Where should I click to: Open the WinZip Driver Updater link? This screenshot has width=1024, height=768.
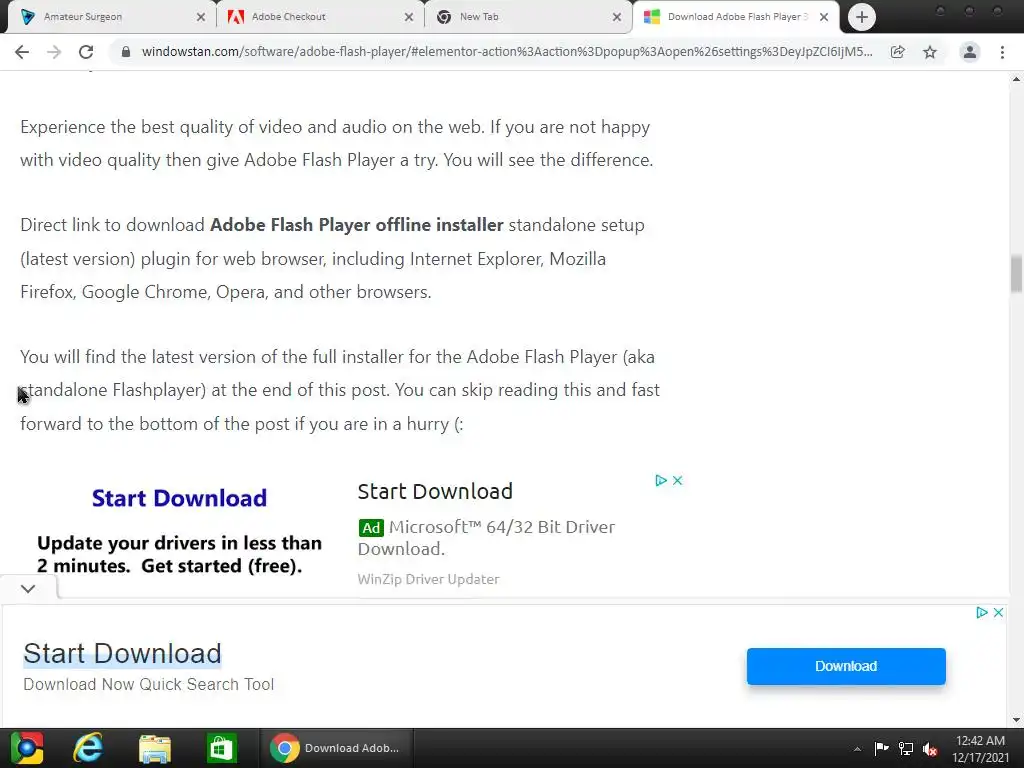(428, 579)
